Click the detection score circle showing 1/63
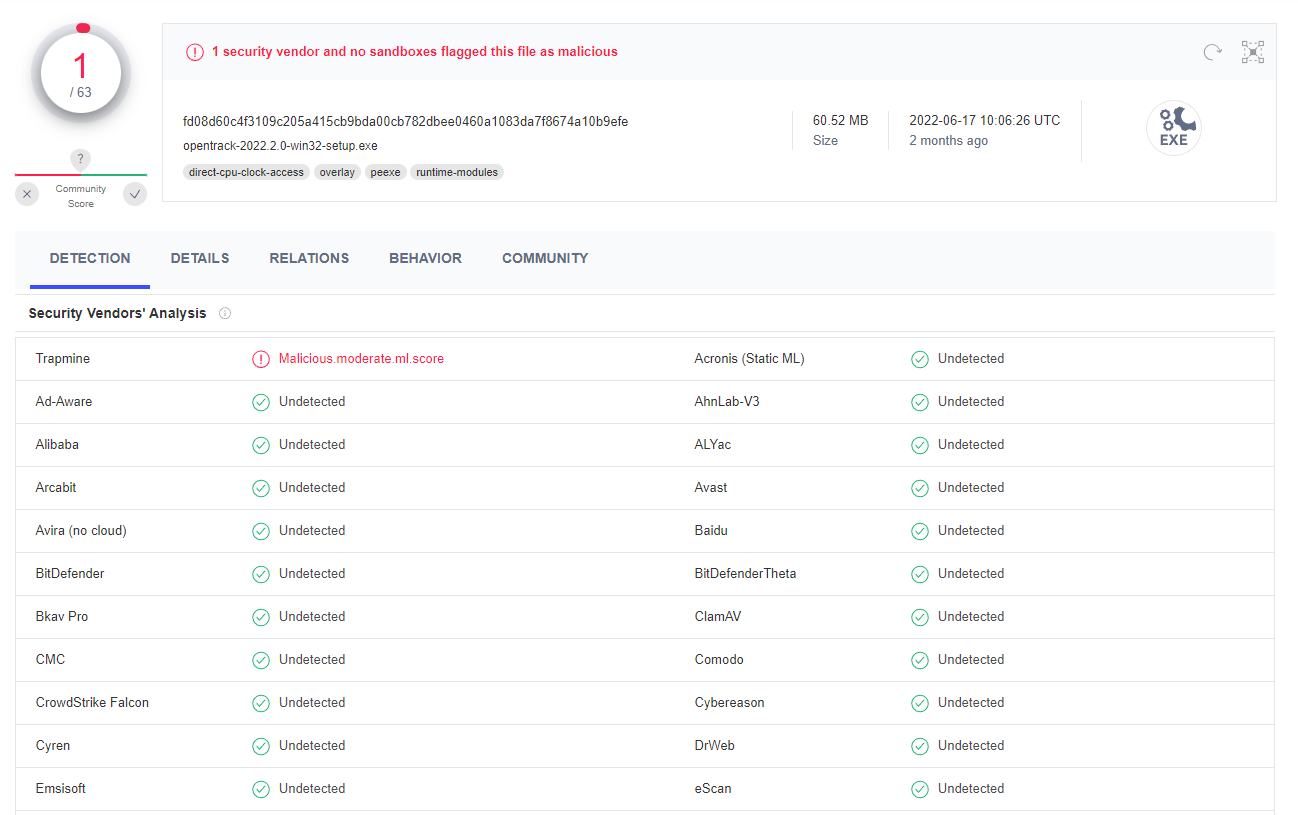The height and width of the screenshot is (815, 1298). (x=80, y=72)
